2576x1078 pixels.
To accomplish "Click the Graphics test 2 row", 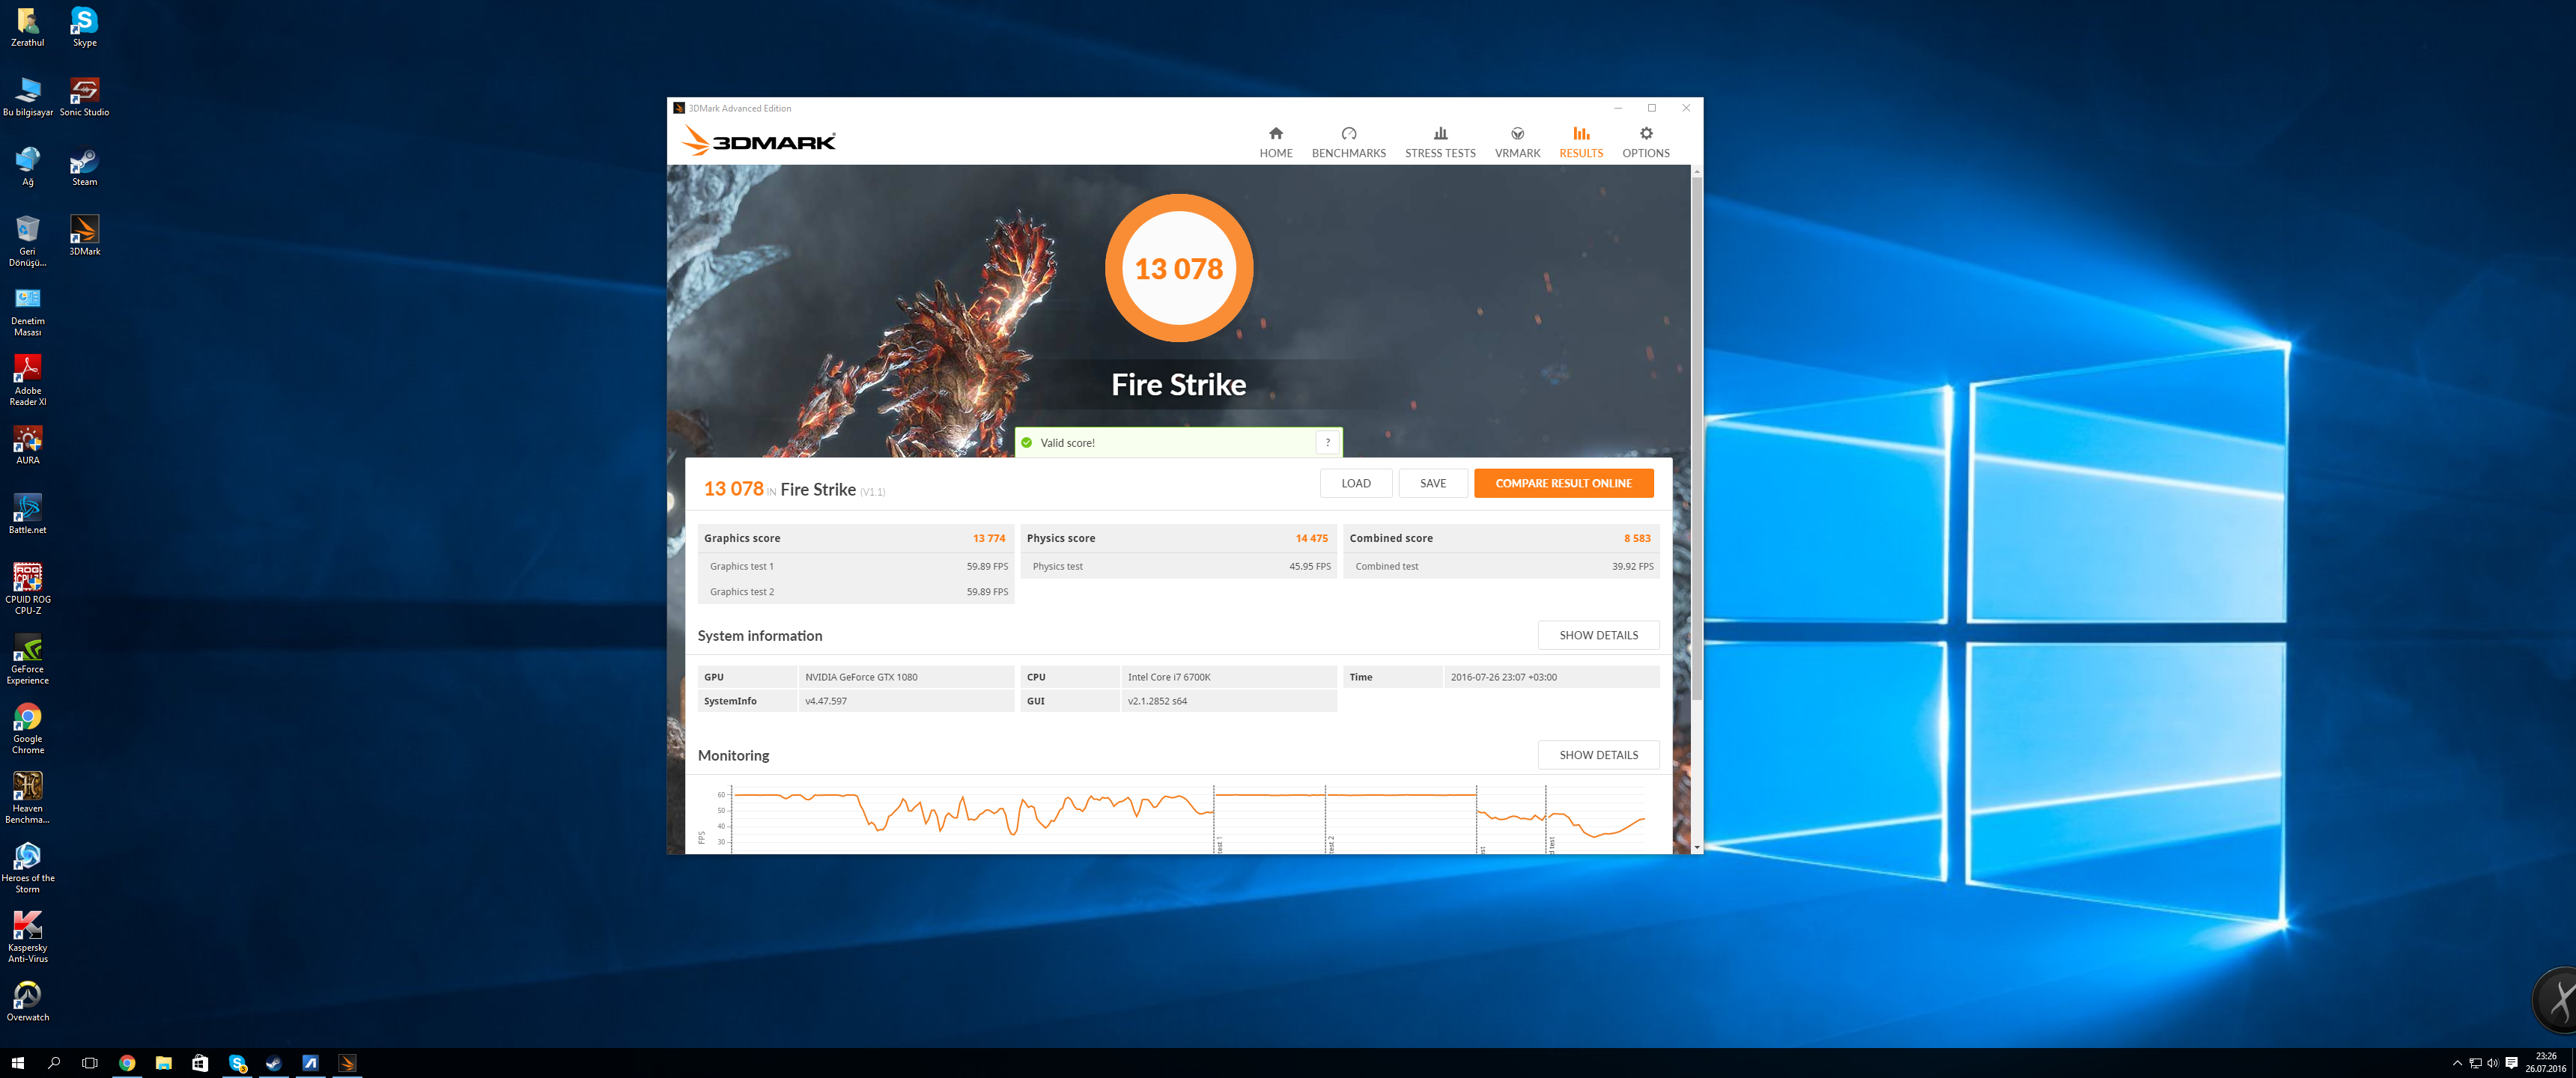I will tap(856, 592).
